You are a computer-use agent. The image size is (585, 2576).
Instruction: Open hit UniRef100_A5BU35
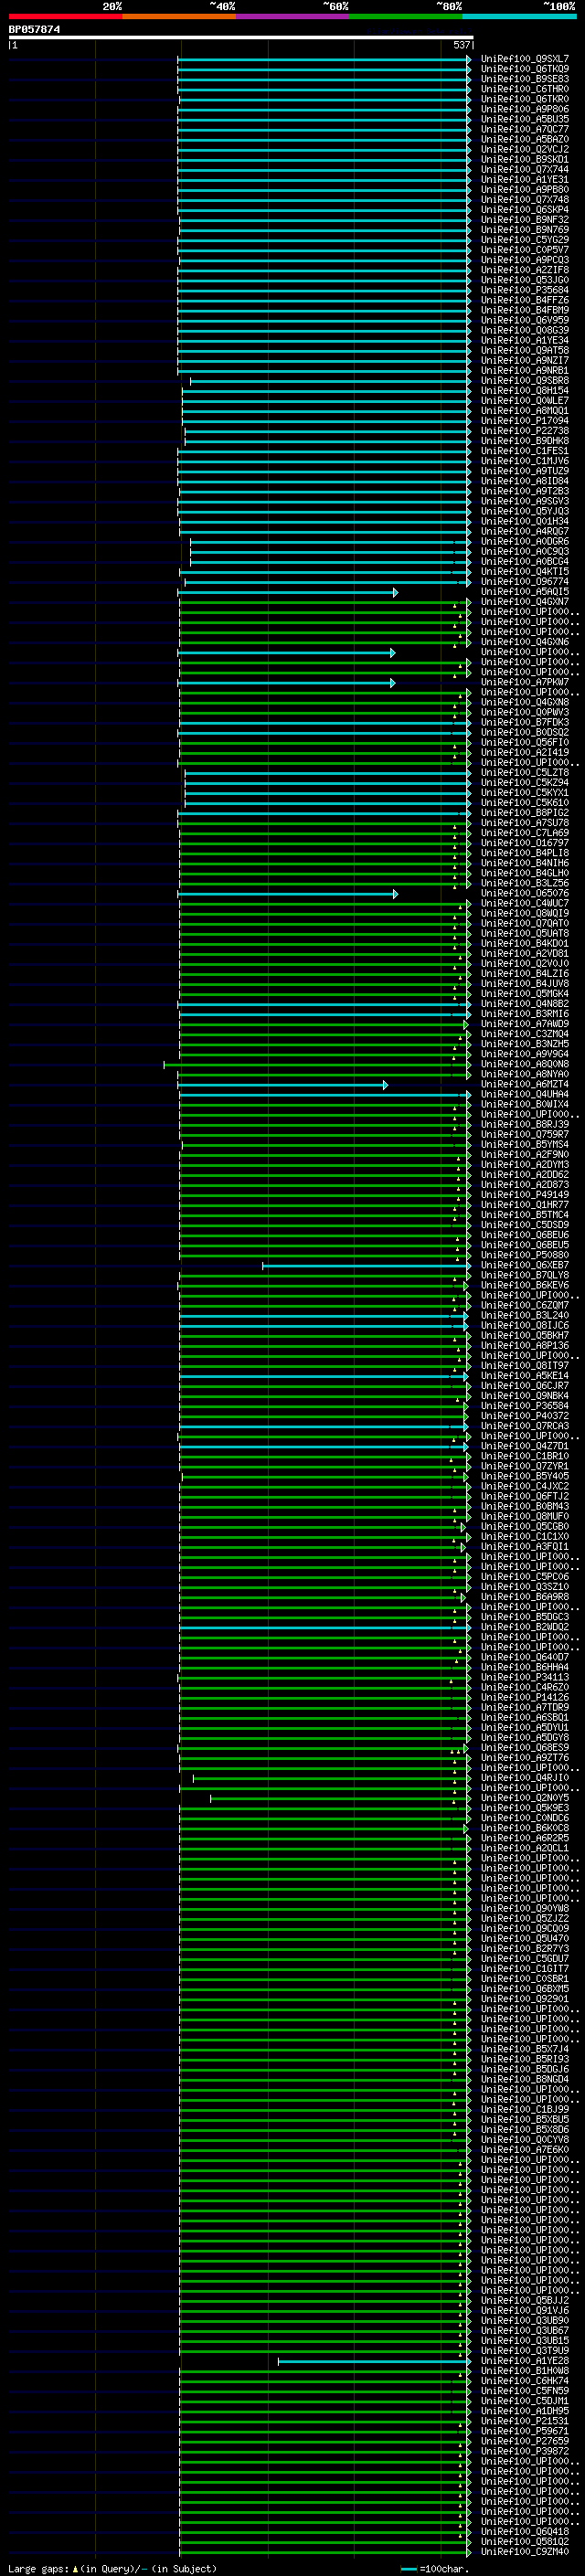pyautogui.click(x=525, y=119)
